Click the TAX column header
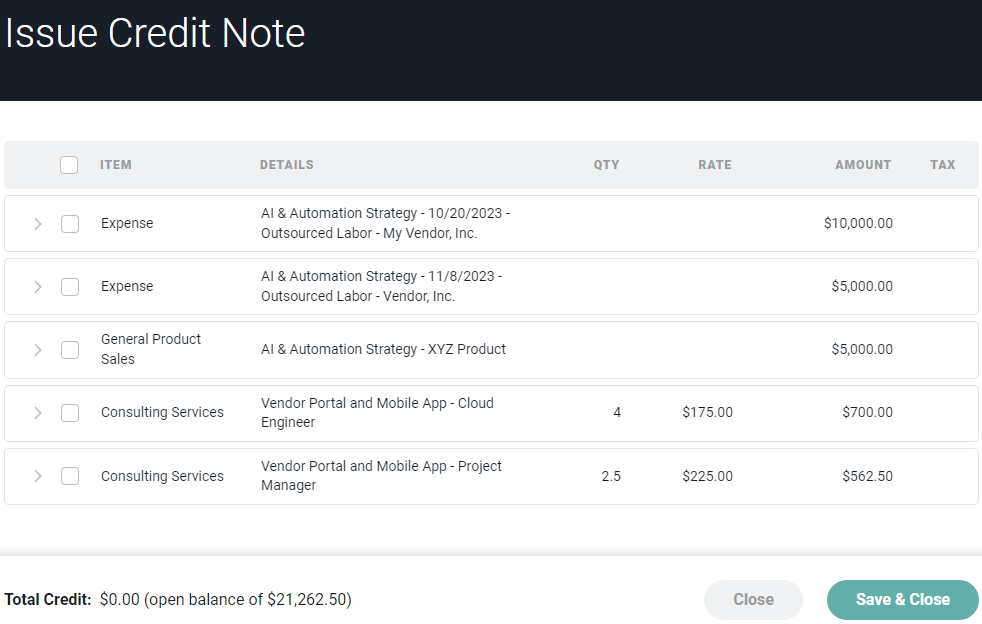 tap(943, 165)
